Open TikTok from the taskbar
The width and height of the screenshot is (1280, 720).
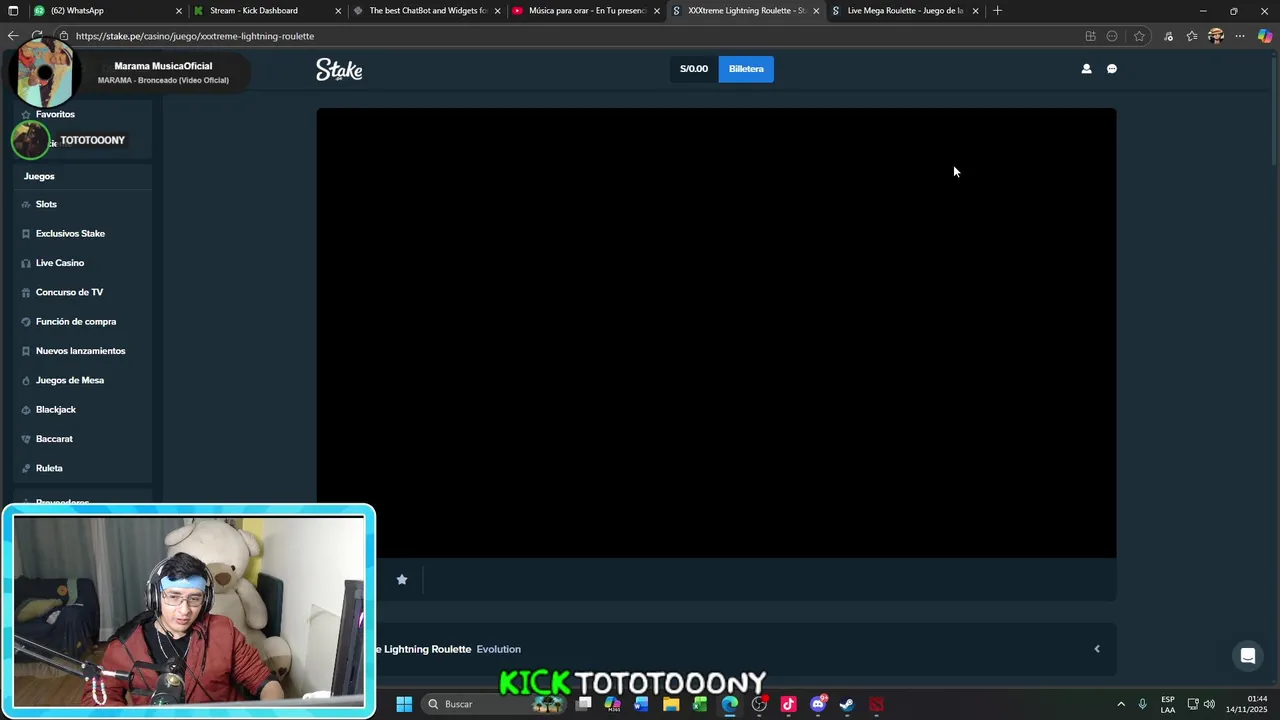coord(788,704)
